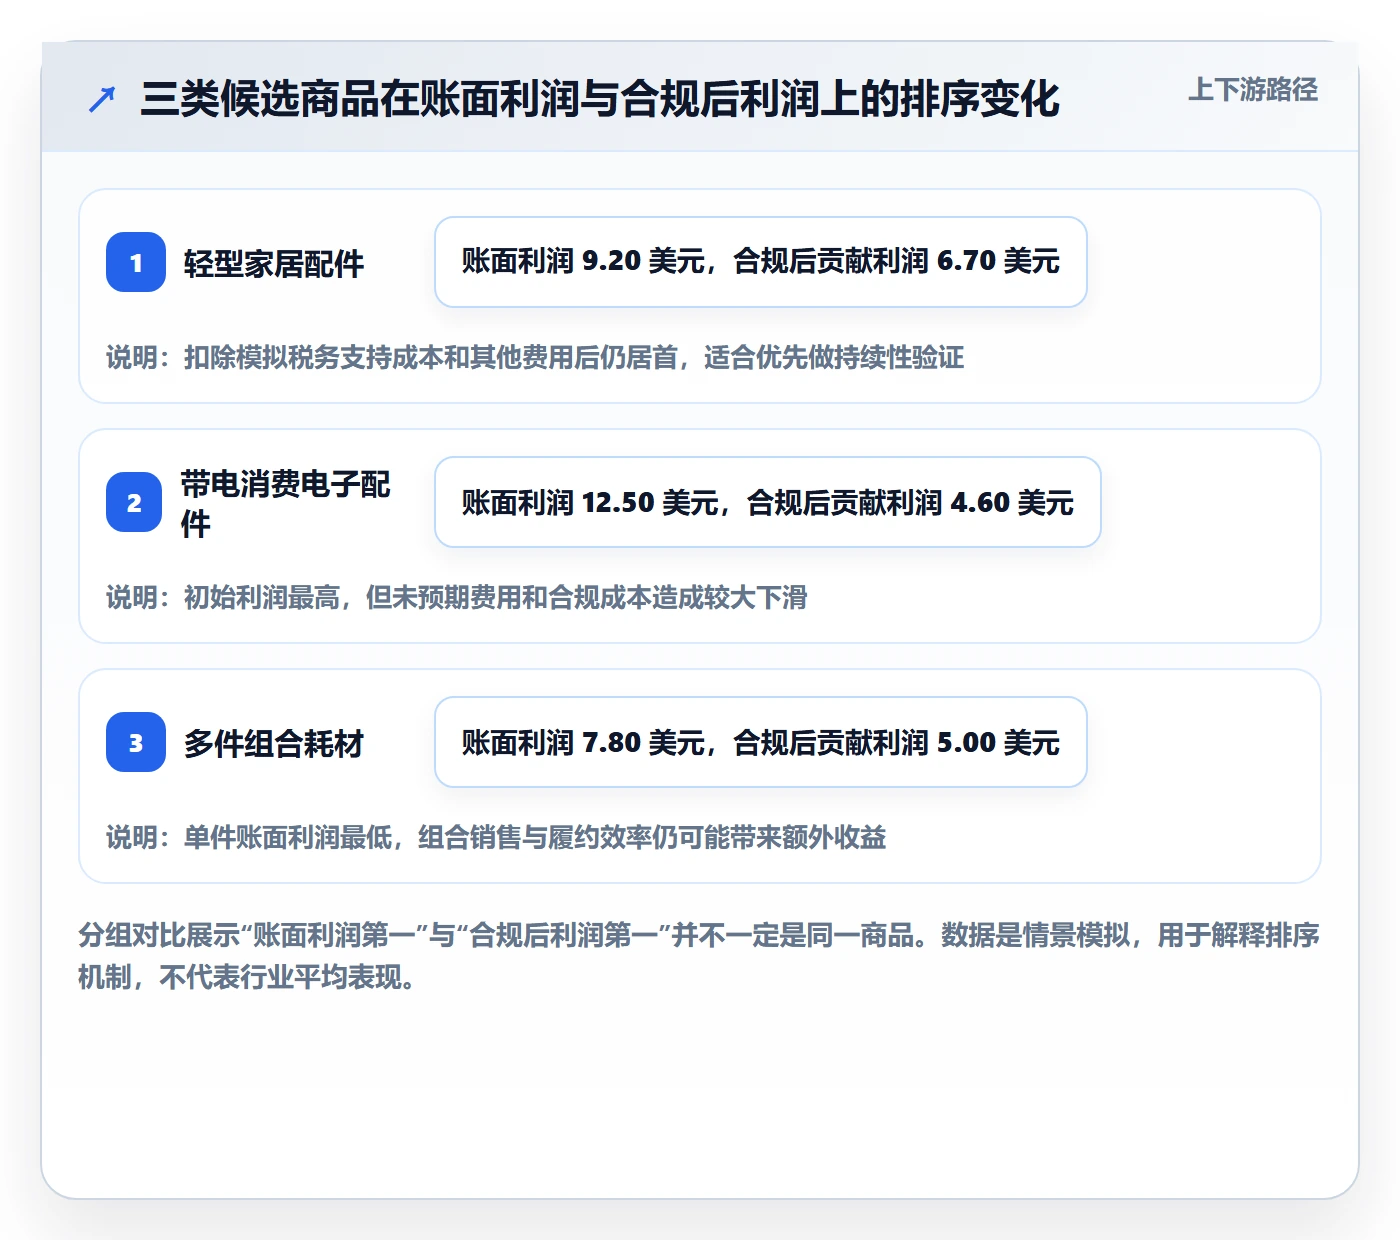The height and width of the screenshot is (1240, 1400).
Task: Click the footer paragraph starting 分组对比展示
Action: point(699,956)
